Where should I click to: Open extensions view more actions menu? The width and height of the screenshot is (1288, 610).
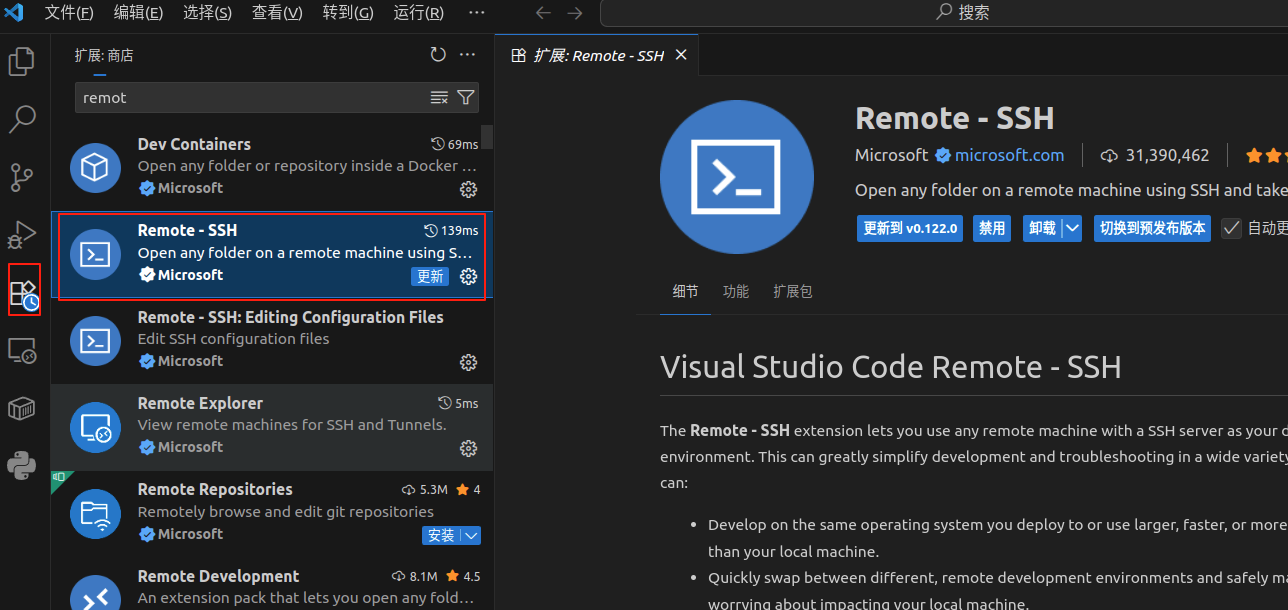pyautogui.click(x=467, y=55)
